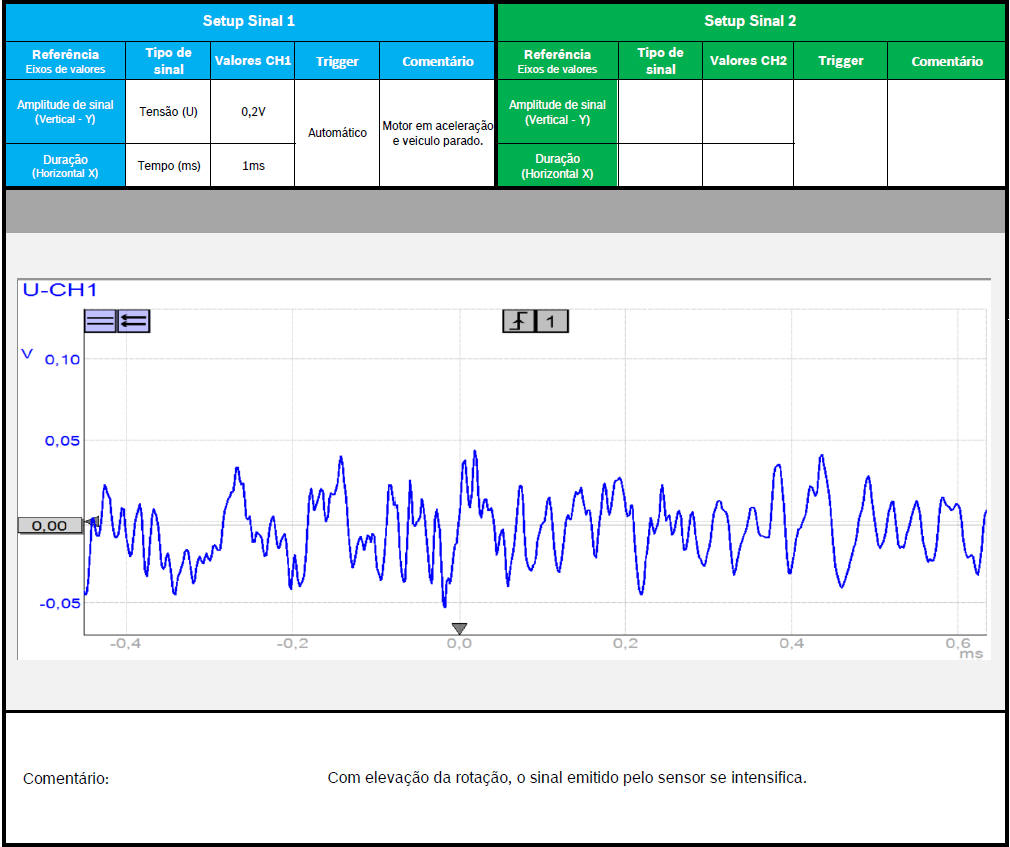Screen dimensions: 1010x847
Task: Click the bottom comment text about rotação
Action: click(567, 777)
